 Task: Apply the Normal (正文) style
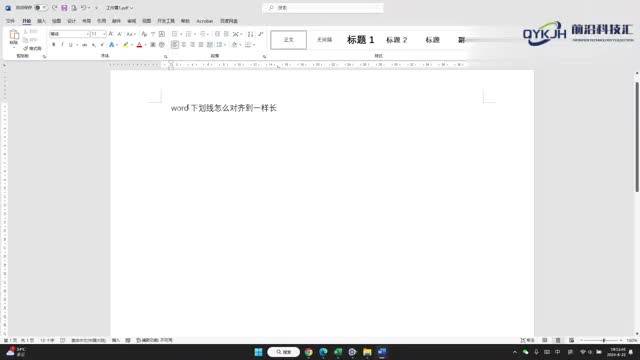pyautogui.click(x=289, y=40)
